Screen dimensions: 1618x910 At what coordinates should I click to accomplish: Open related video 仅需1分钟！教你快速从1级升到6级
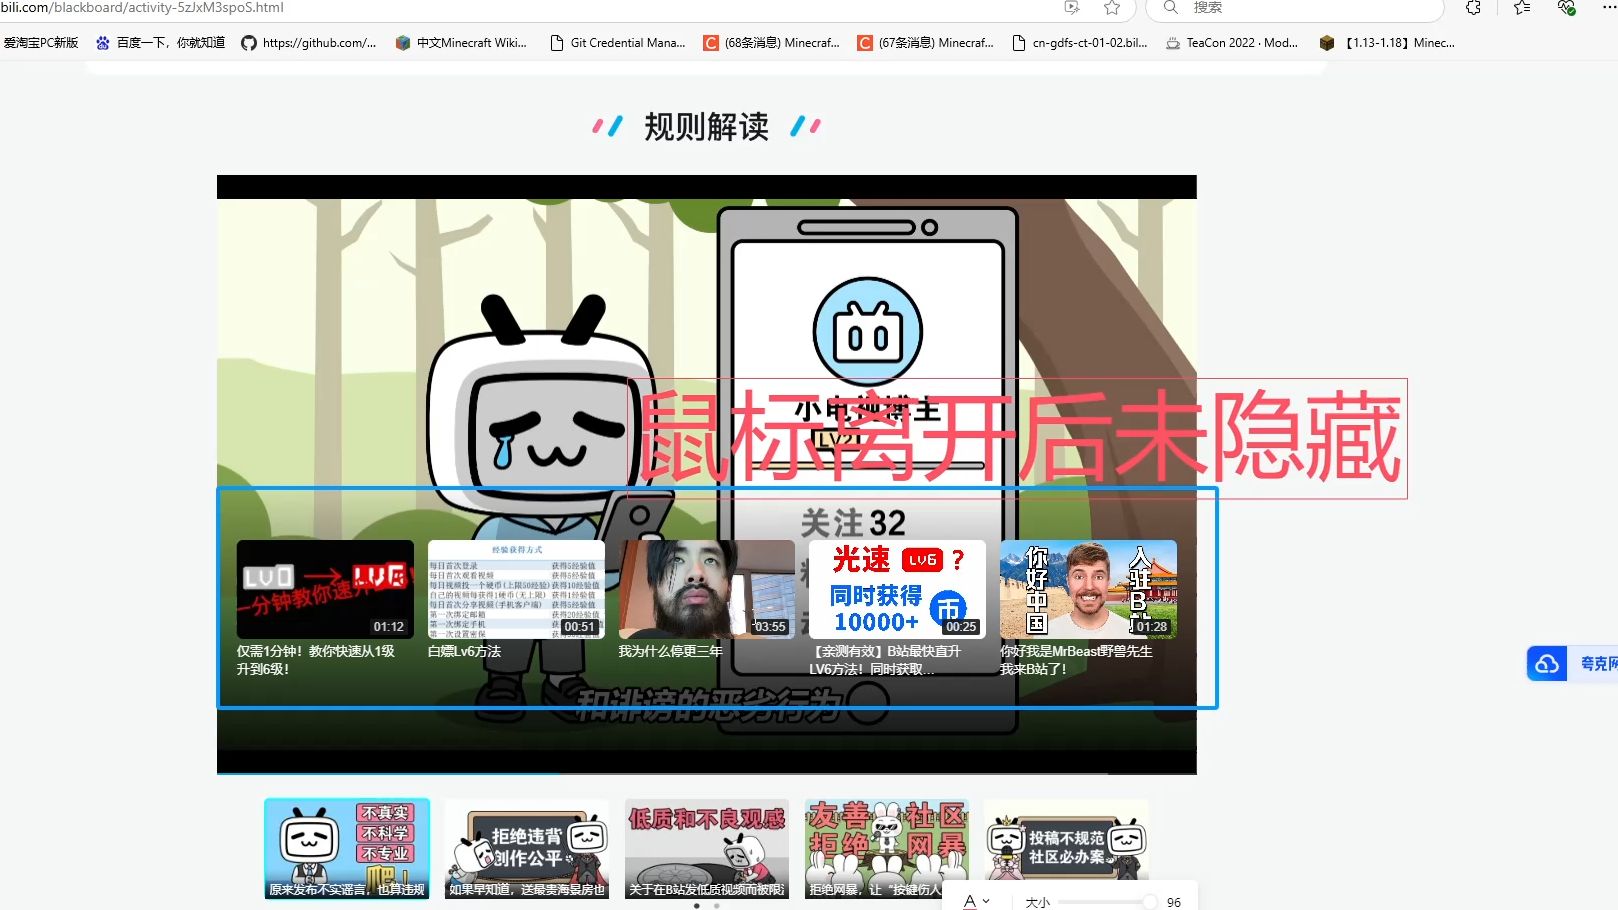click(325, 589)
